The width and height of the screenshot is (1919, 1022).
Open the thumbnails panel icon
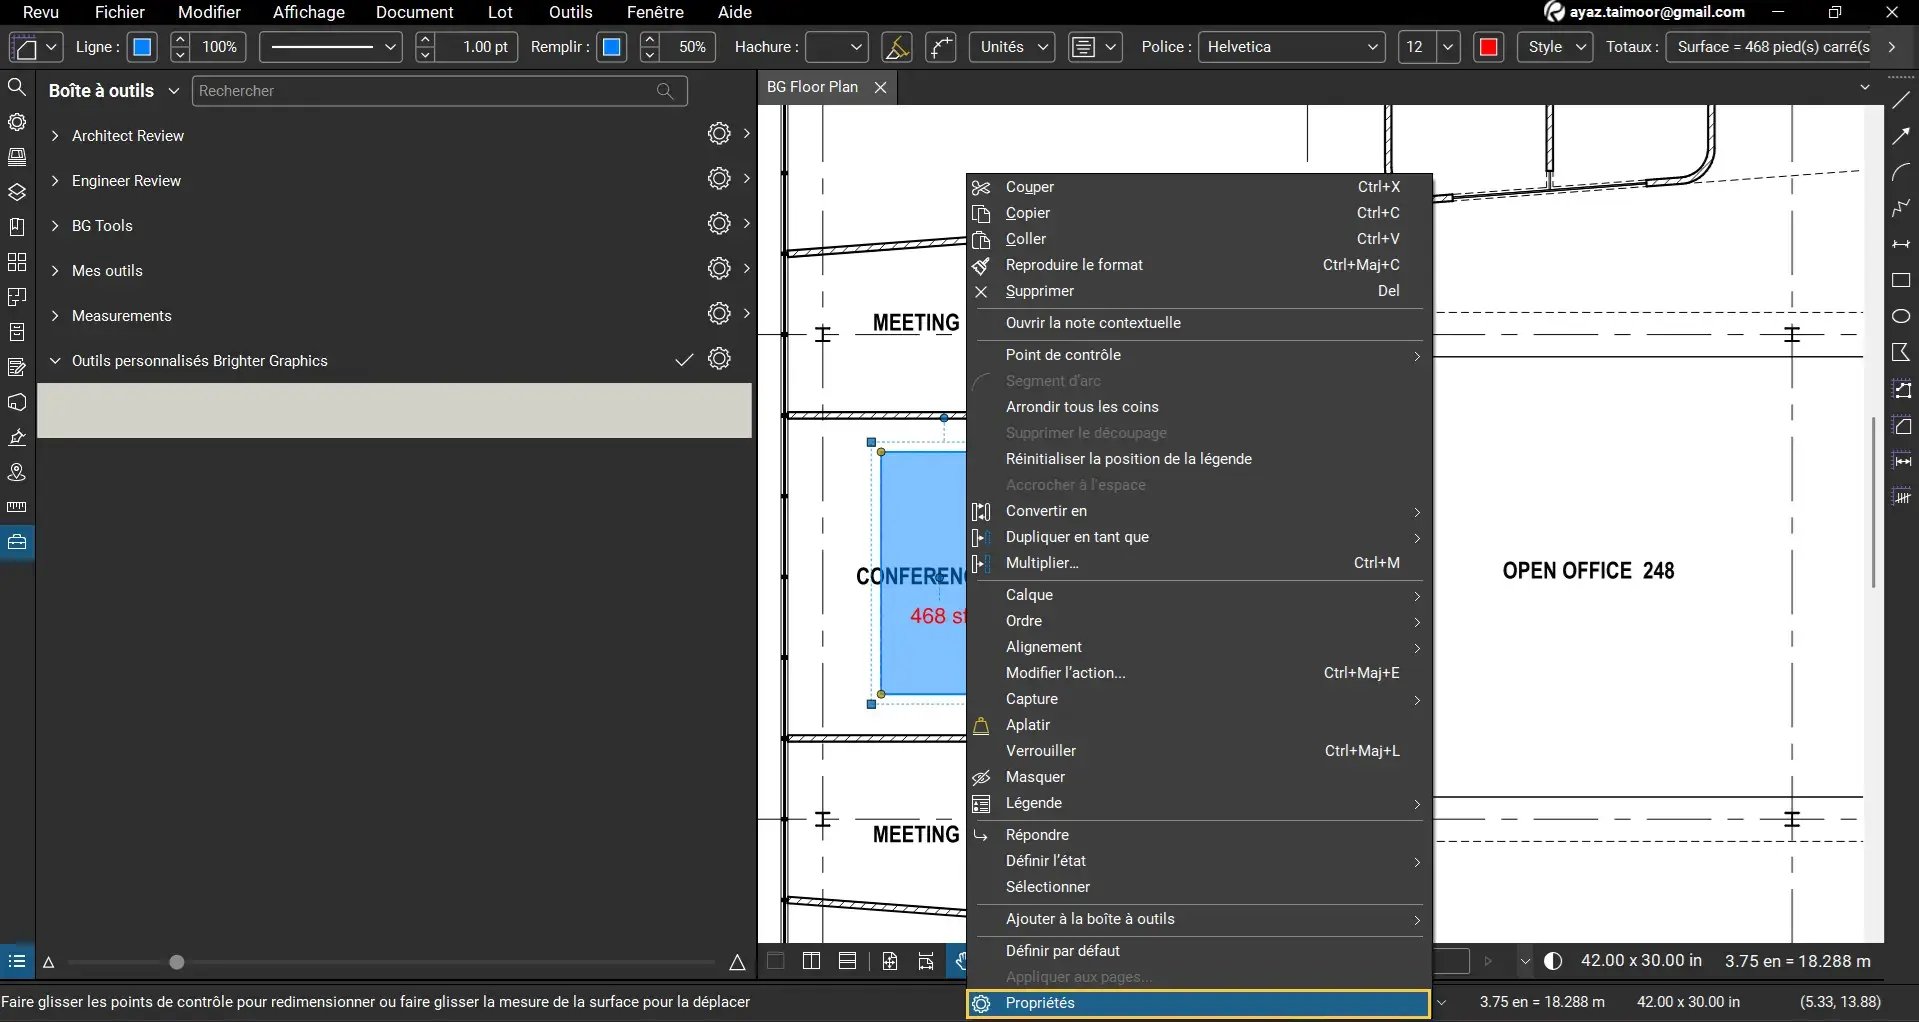coord(17,157)
